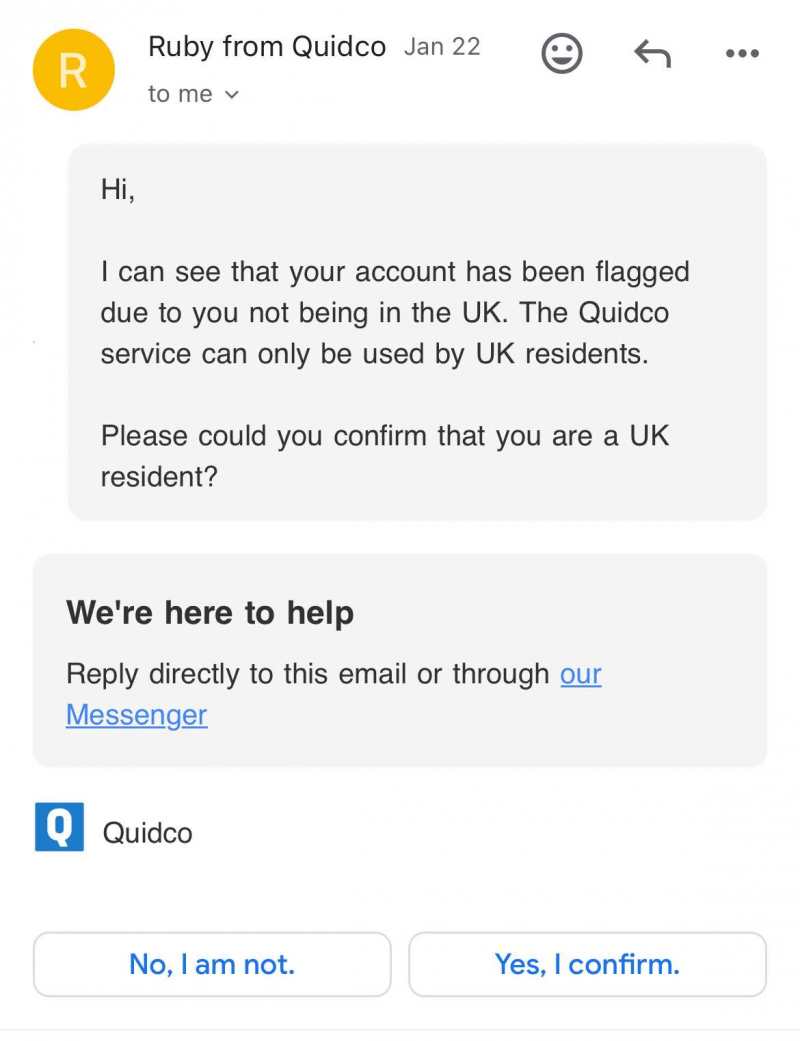
Task: Tap the yellow R sender avatar
Action: point(74,70)
